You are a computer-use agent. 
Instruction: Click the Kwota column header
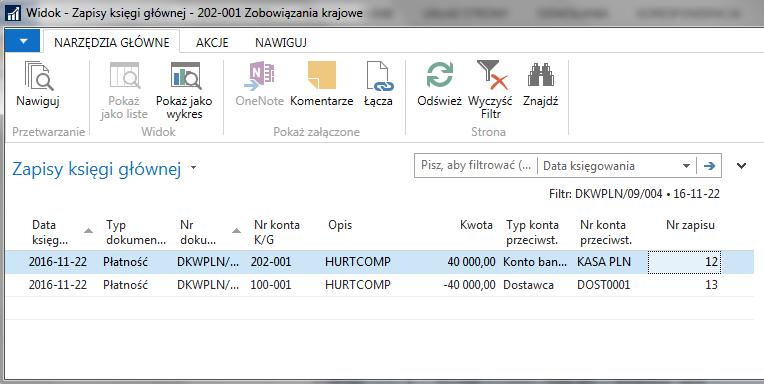coord(476,225)
